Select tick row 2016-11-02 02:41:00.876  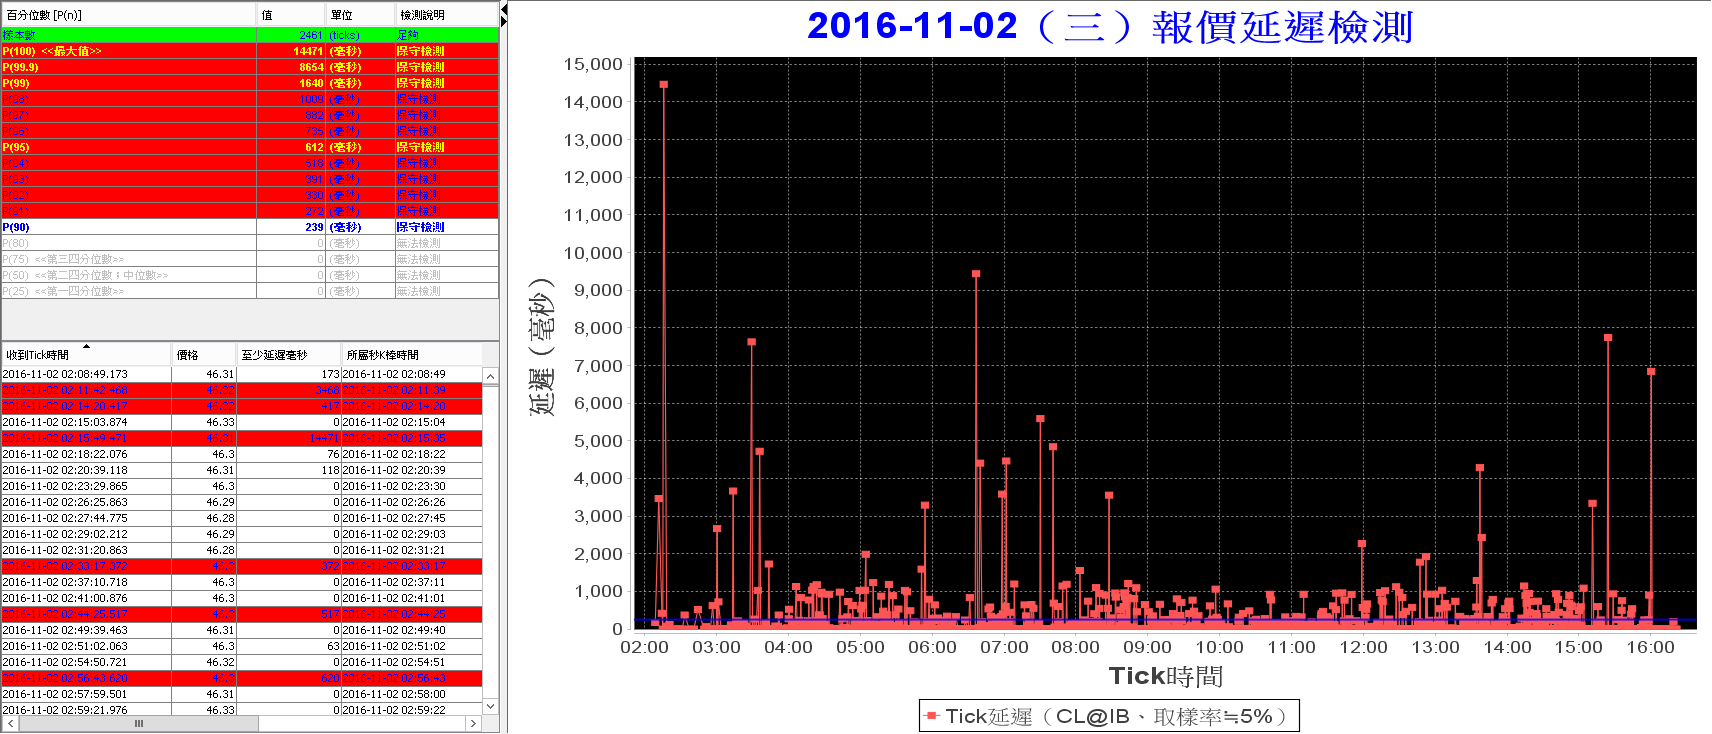click(242, 598)
